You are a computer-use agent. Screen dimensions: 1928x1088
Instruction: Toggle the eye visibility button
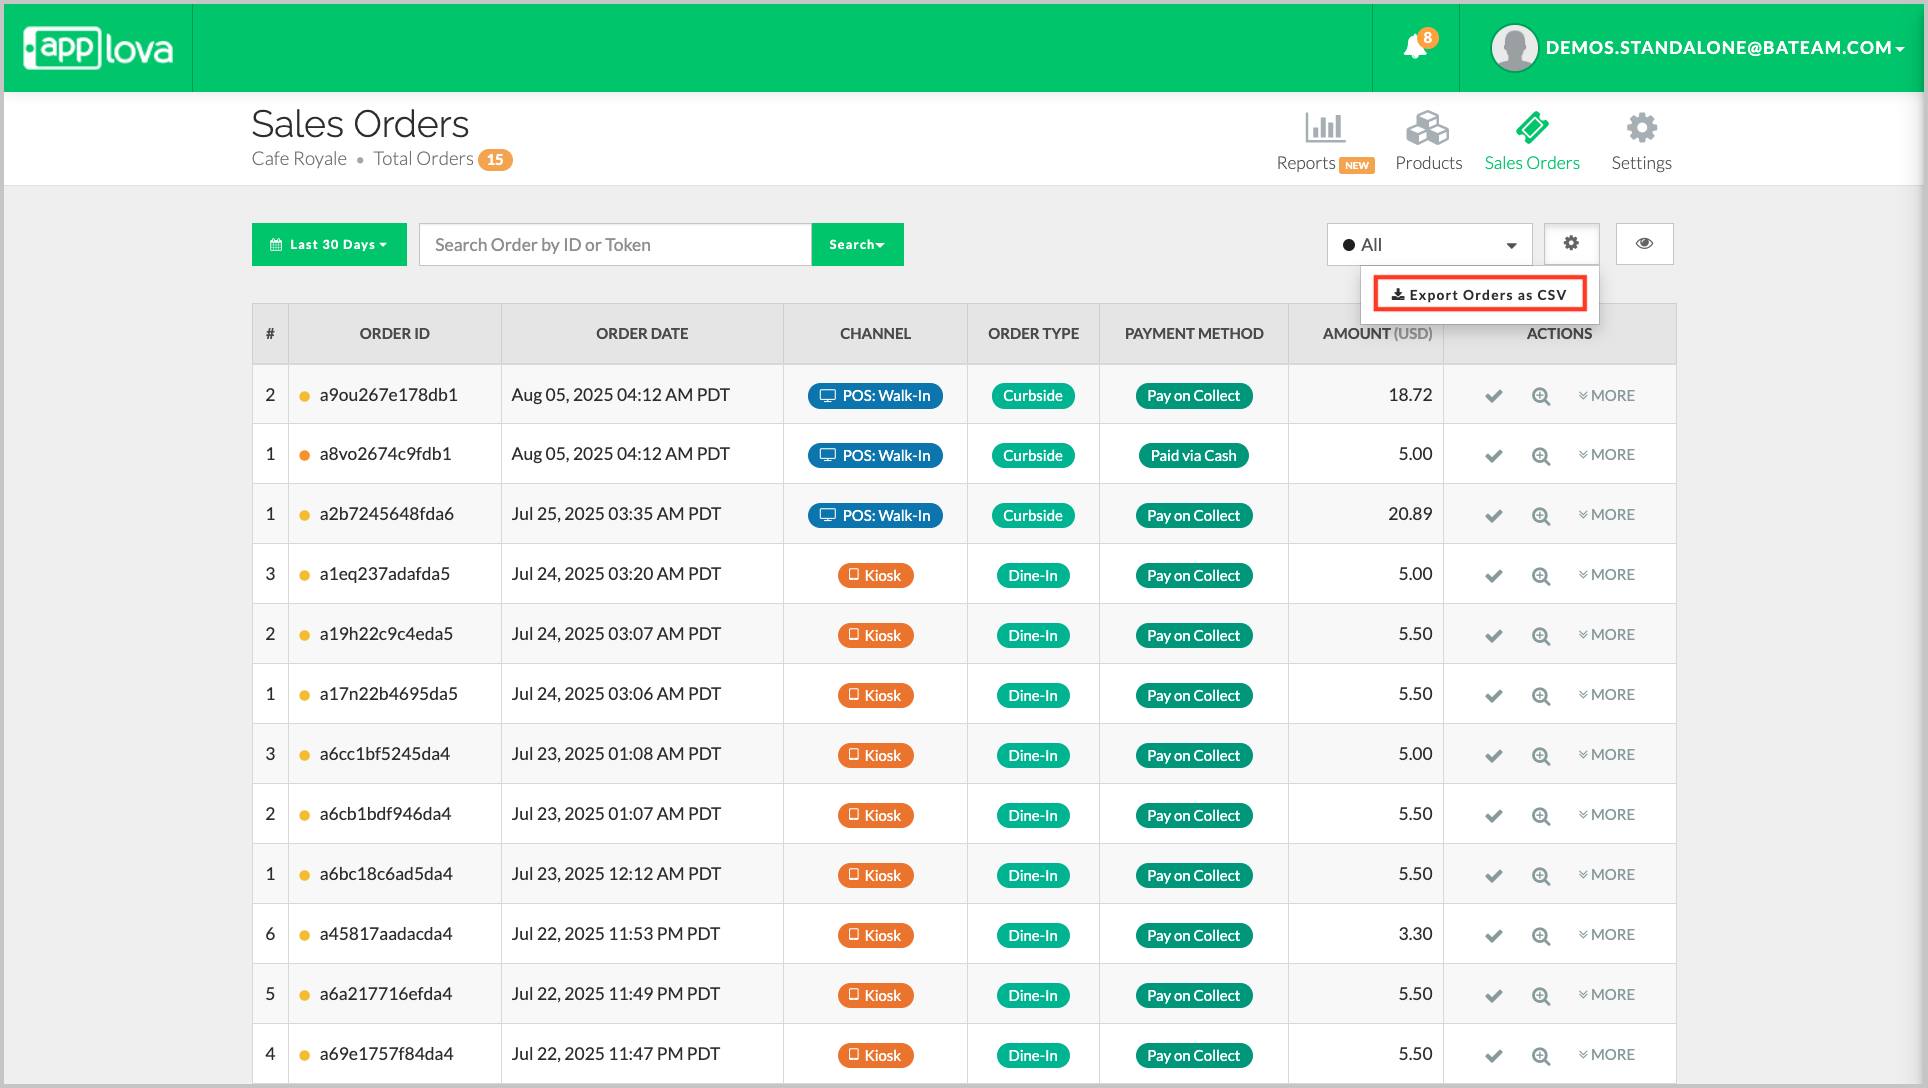pyautogui.click(x=1644, y=244)
